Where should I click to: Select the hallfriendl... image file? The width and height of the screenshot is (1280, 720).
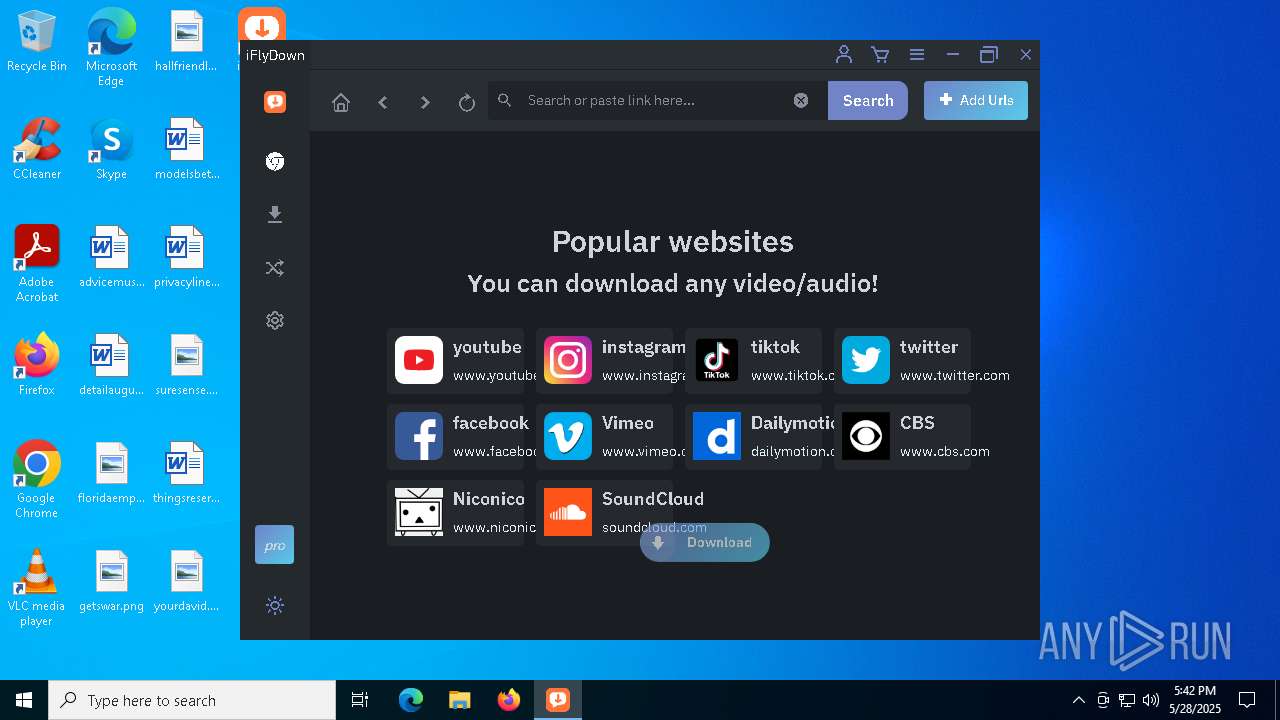186,40
